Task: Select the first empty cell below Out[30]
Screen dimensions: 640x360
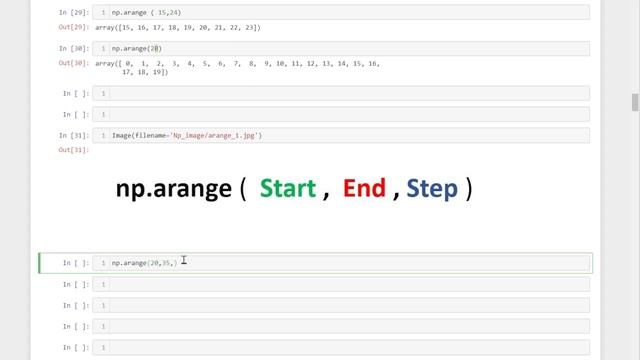Action: (341, 93)
